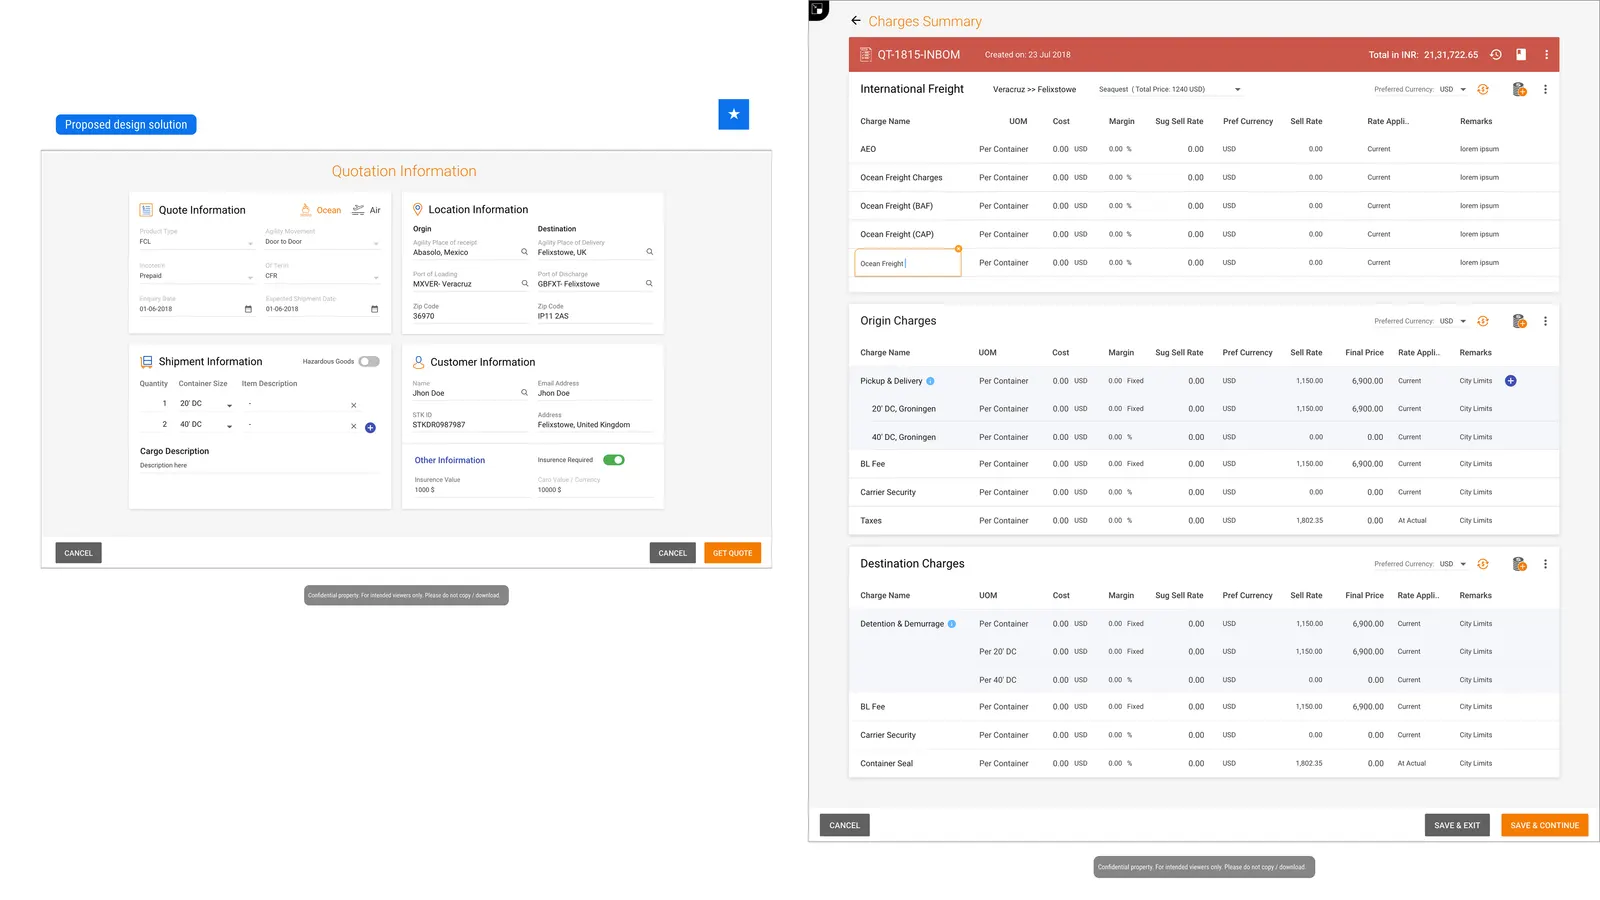The width and height of the screenshot is (1600, 900).
Task: Add a container row with the blue plus
Action: [x=370, y=427]
